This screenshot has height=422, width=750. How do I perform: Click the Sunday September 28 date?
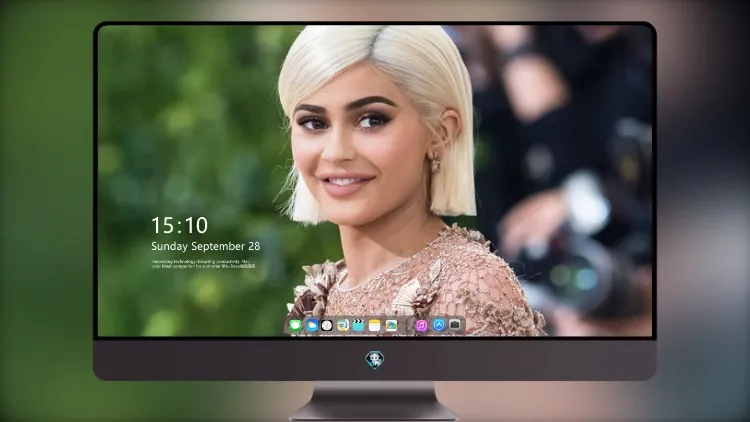(x=206, y=246)
